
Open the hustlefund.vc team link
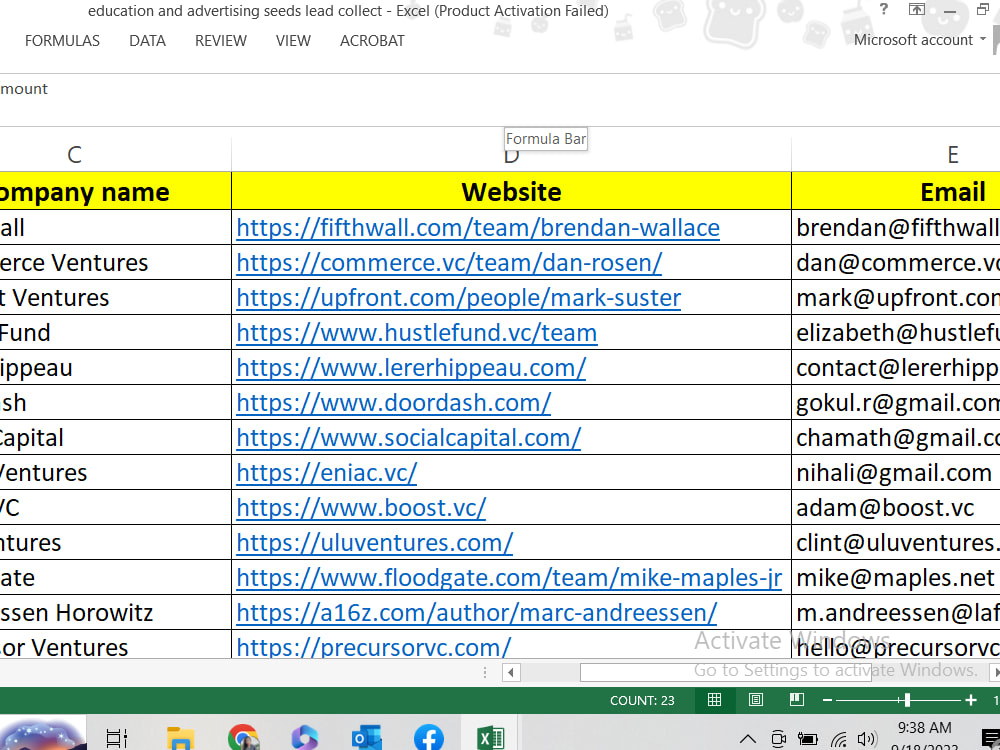[416, 333]
